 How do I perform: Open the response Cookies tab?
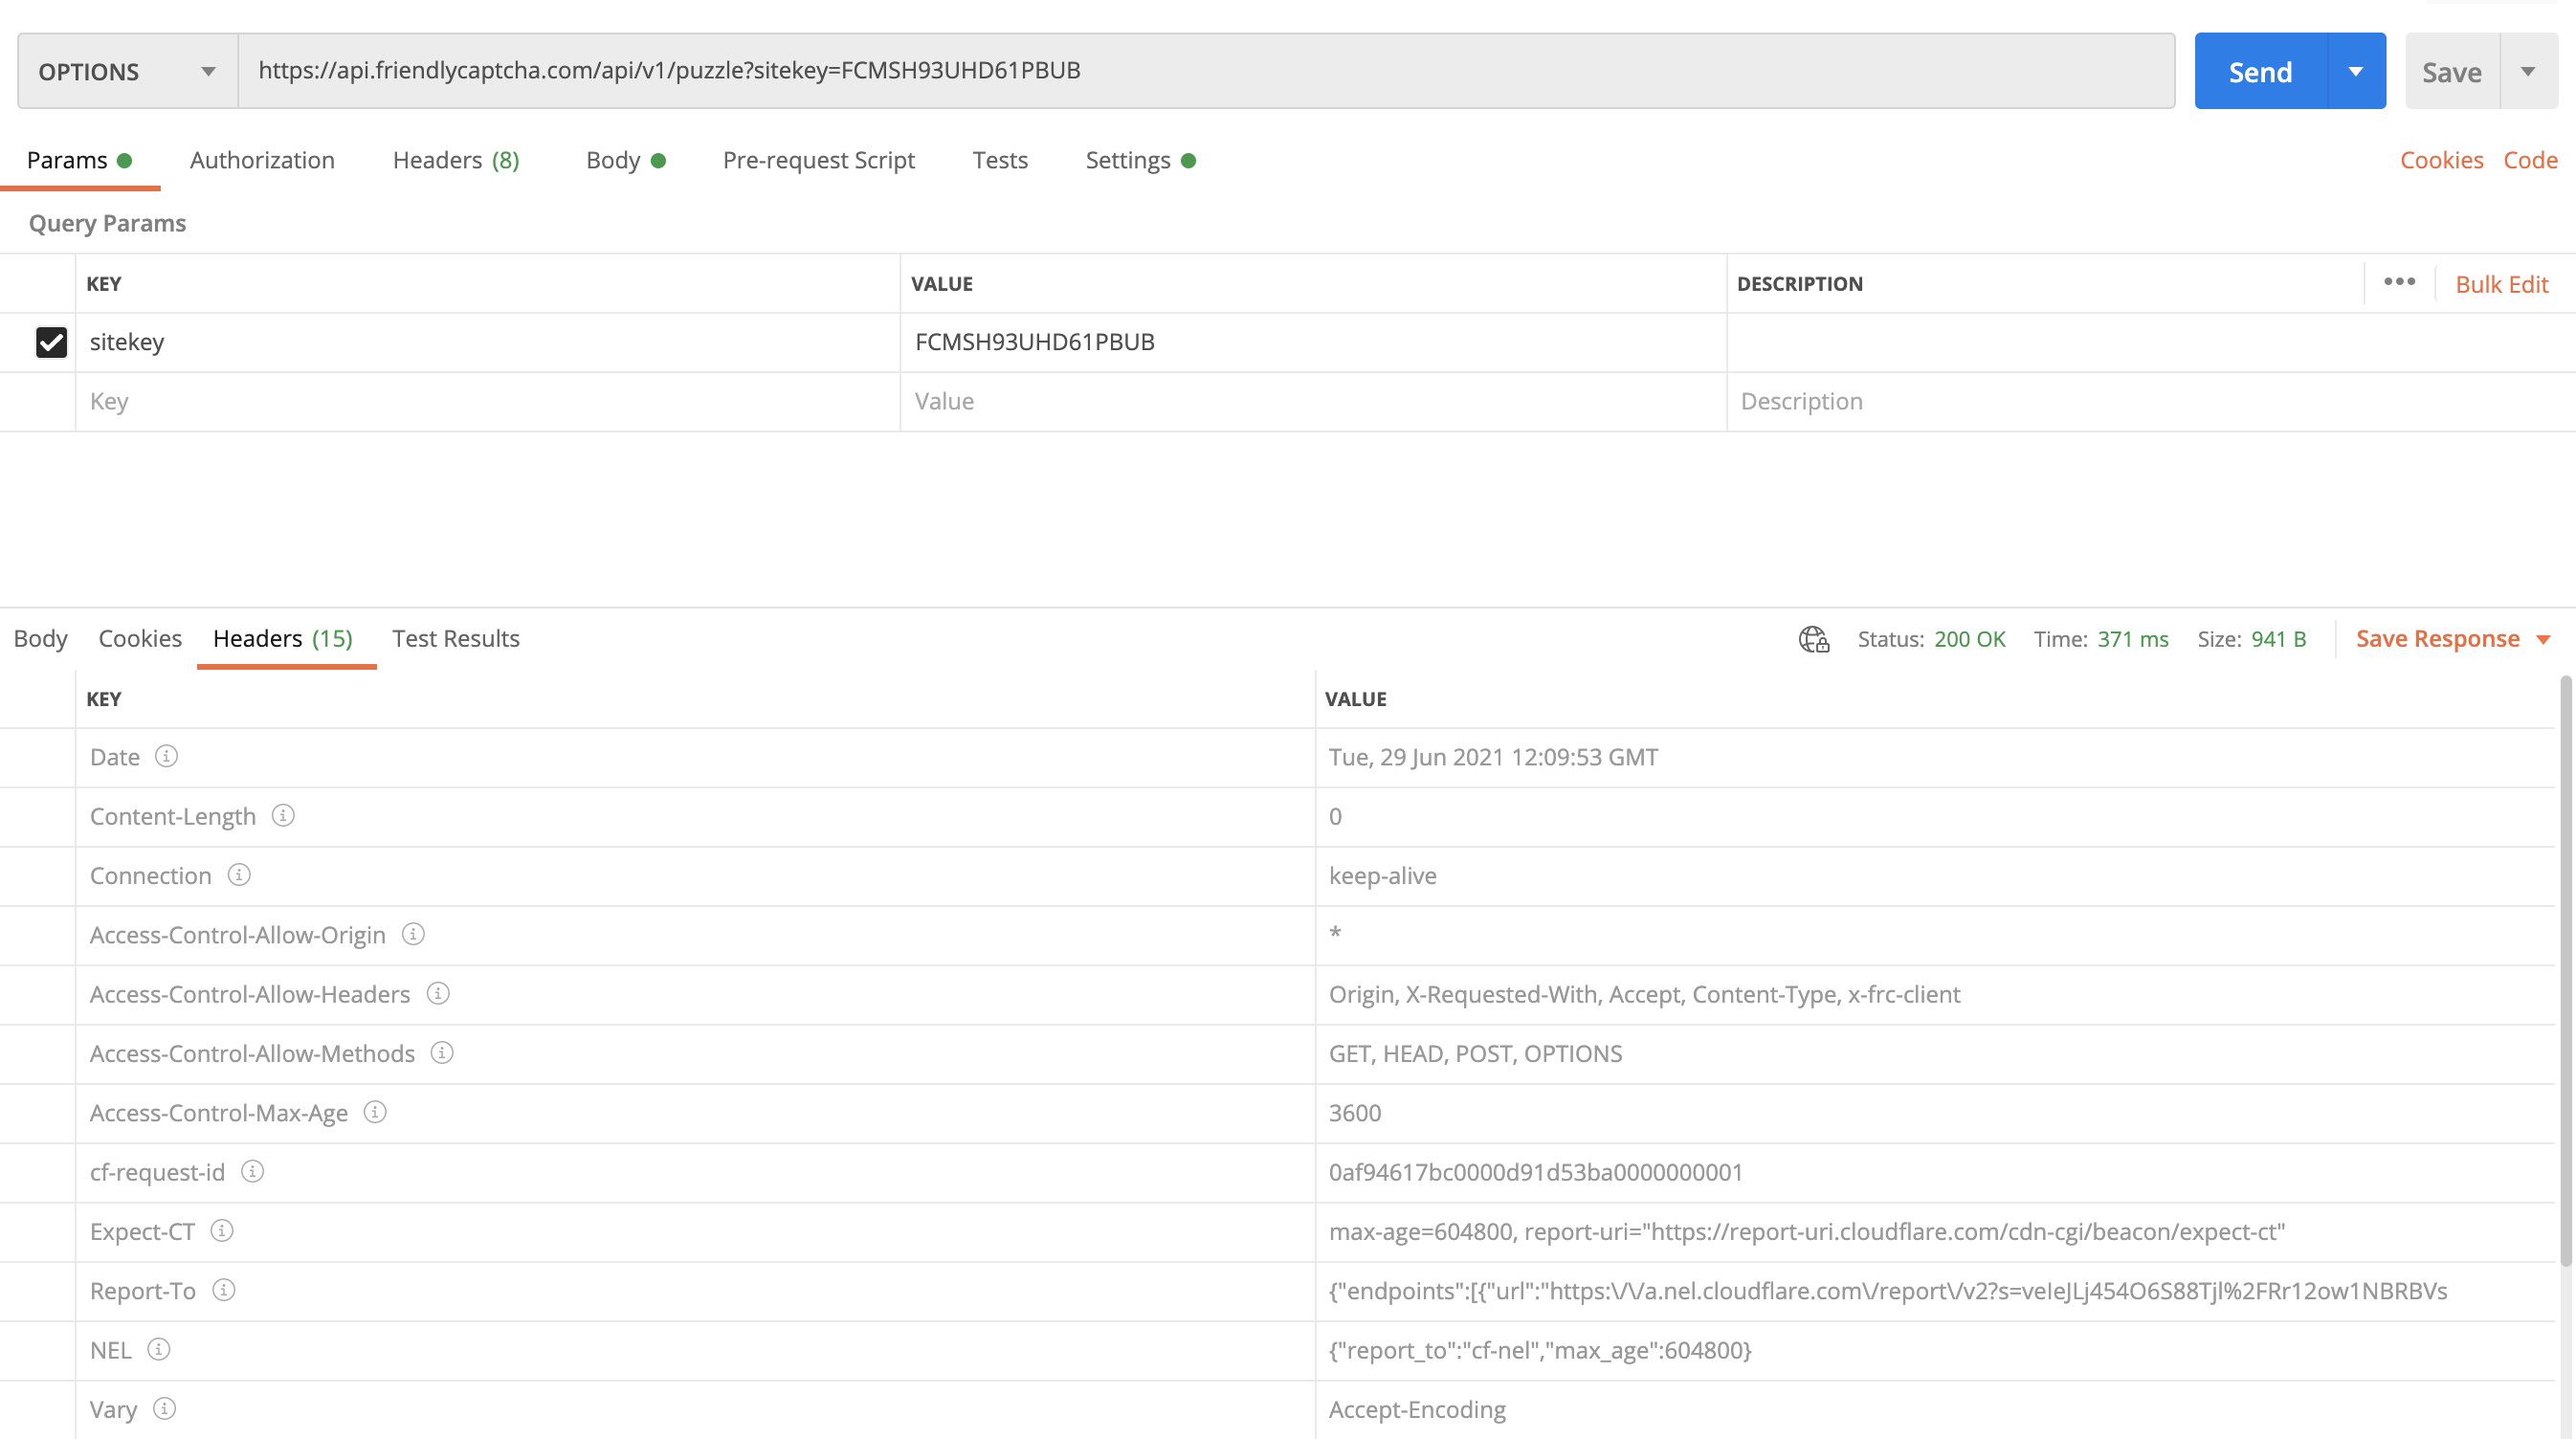(140, 638)
